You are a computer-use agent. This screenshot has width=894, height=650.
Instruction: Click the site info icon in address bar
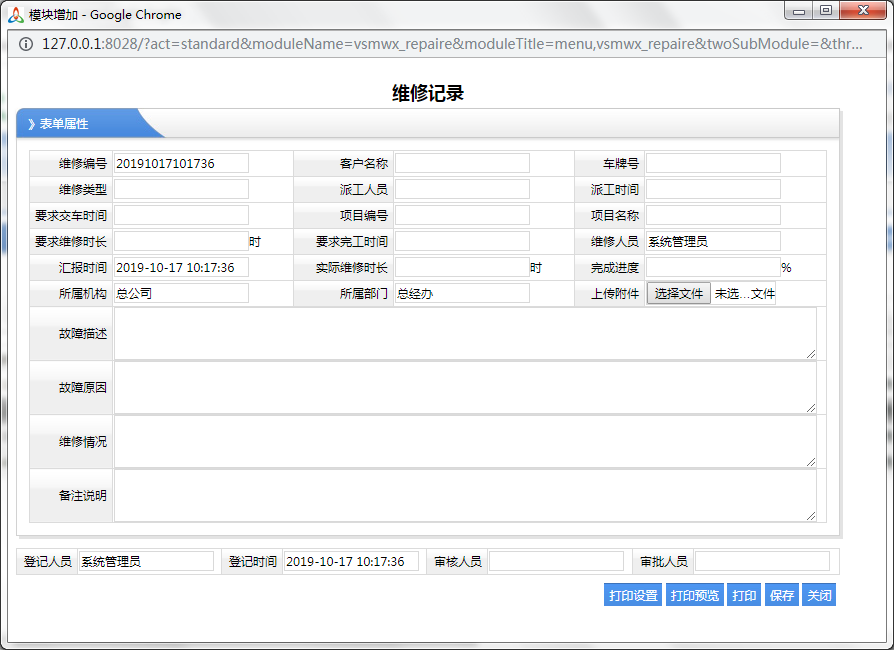click(x=26, y=45)
